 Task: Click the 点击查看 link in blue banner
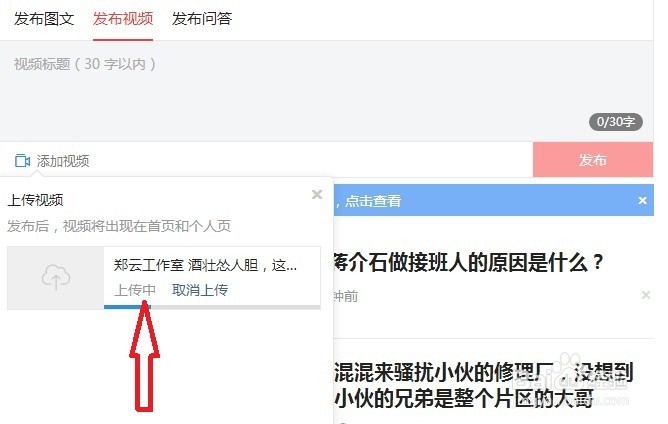373,201
